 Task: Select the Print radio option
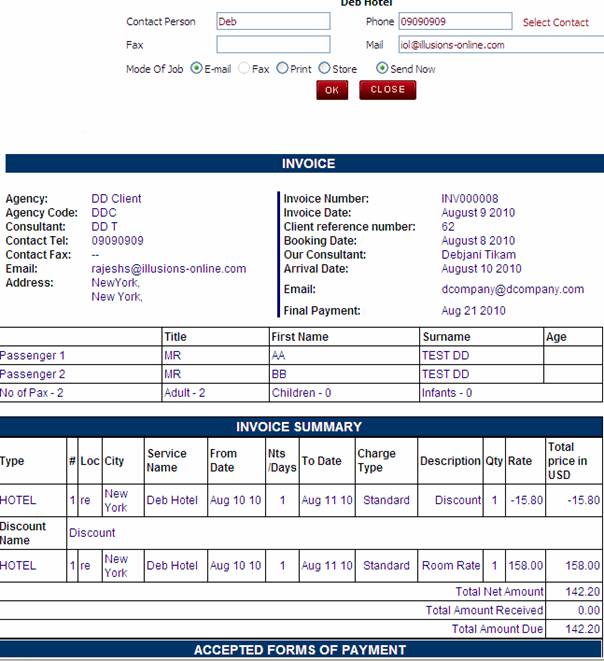282,69
